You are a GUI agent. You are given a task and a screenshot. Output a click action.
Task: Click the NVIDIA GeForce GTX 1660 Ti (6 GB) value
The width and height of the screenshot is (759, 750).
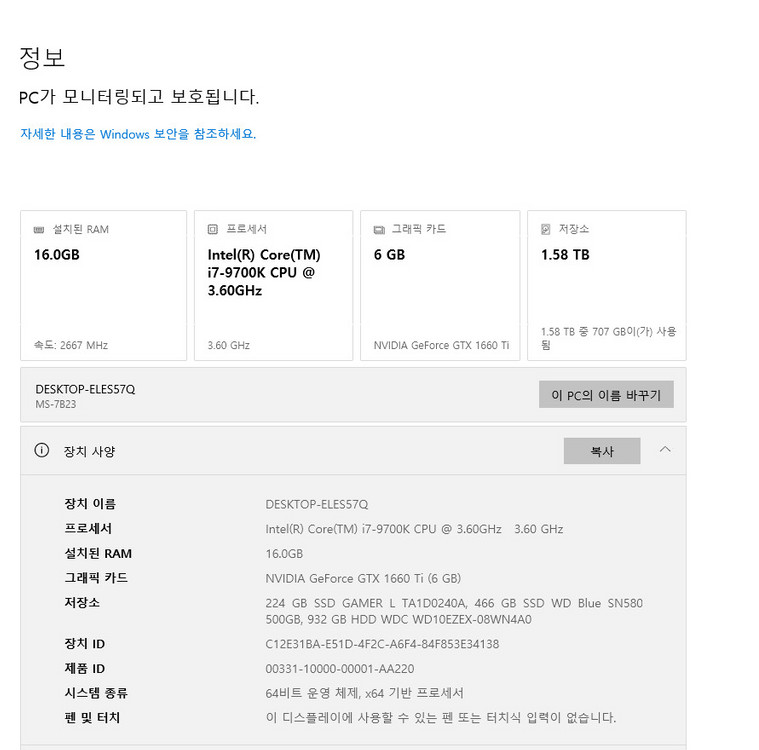363,578
